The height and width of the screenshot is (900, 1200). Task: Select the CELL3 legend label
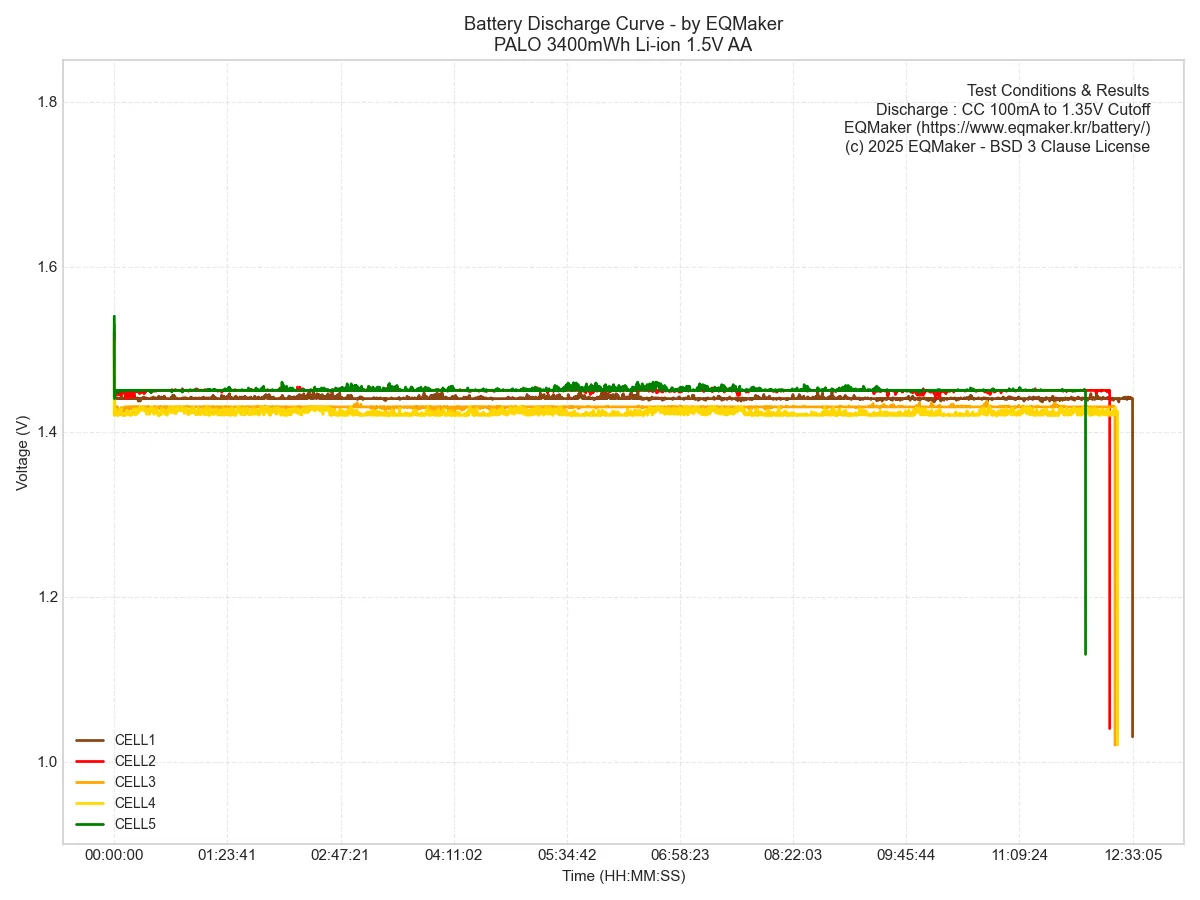(x=135, y=782)
